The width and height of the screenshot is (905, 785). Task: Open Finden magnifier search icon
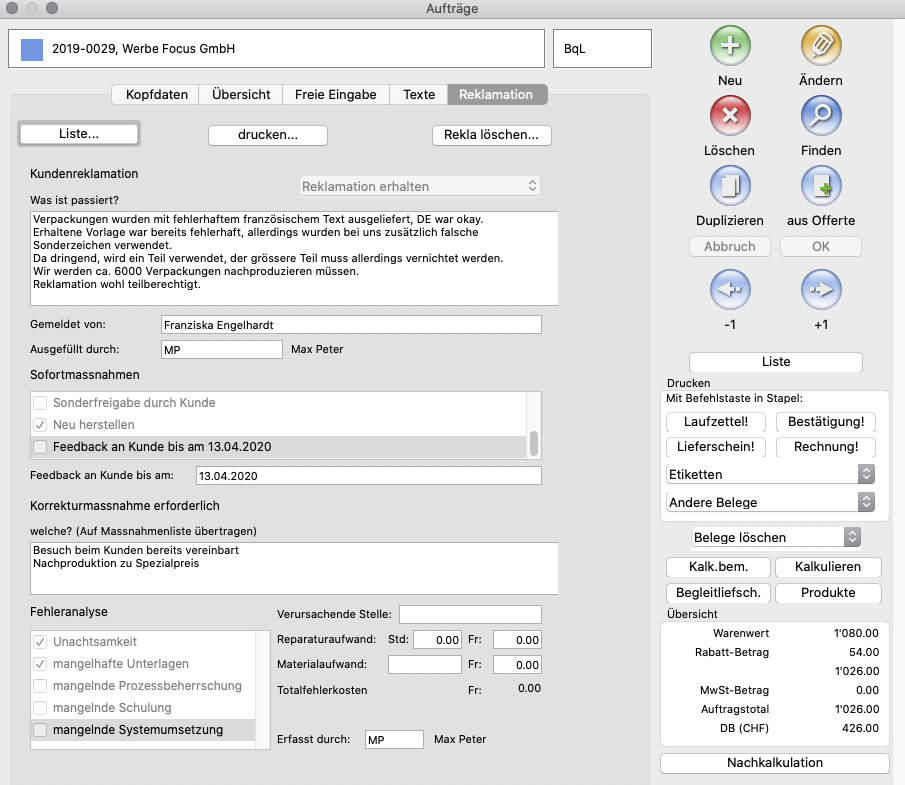click(821, 115)
